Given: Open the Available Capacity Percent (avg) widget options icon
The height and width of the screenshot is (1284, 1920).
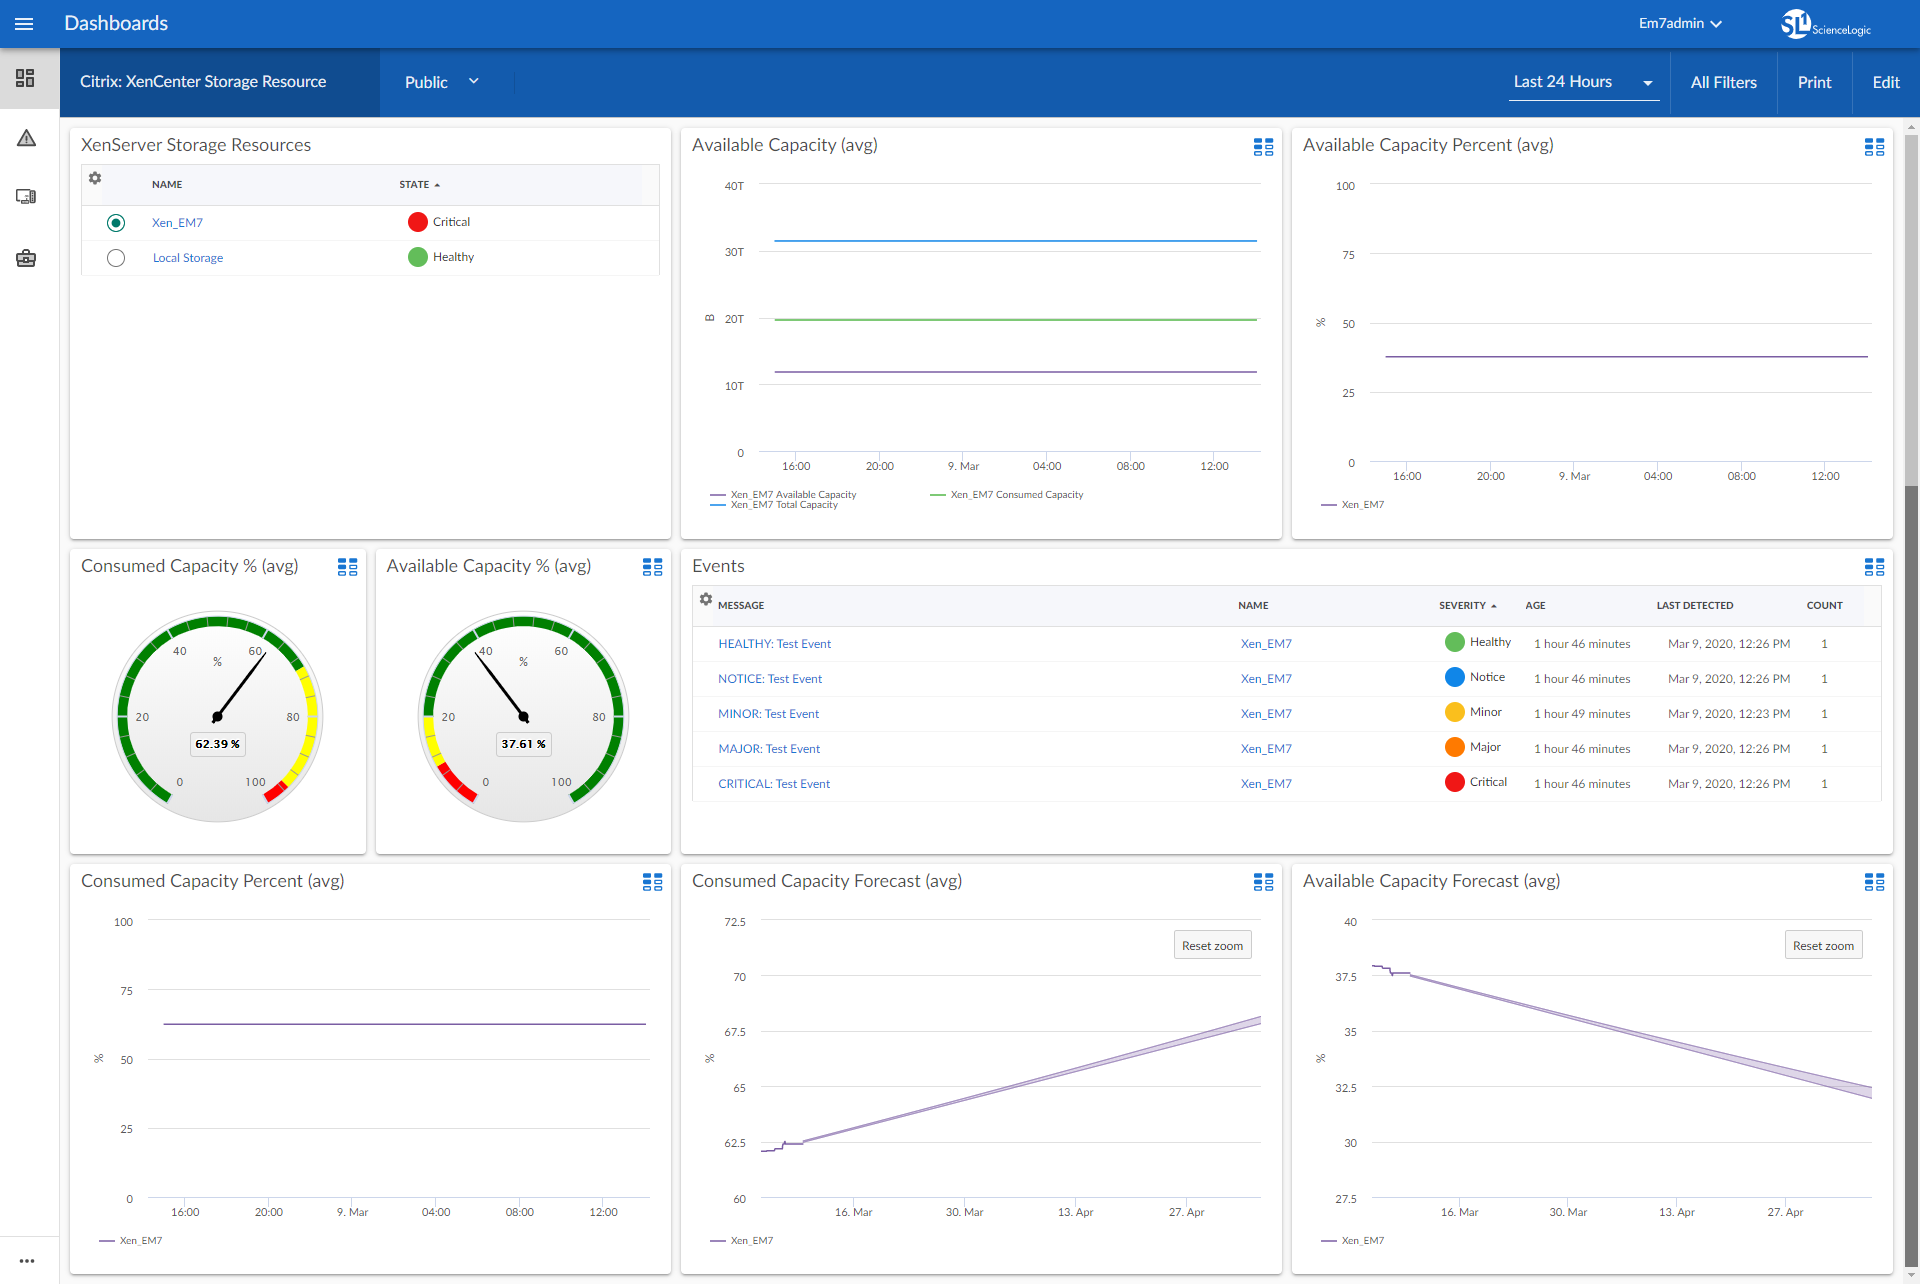Looking at the screenshot, I should click(1874, 147).
